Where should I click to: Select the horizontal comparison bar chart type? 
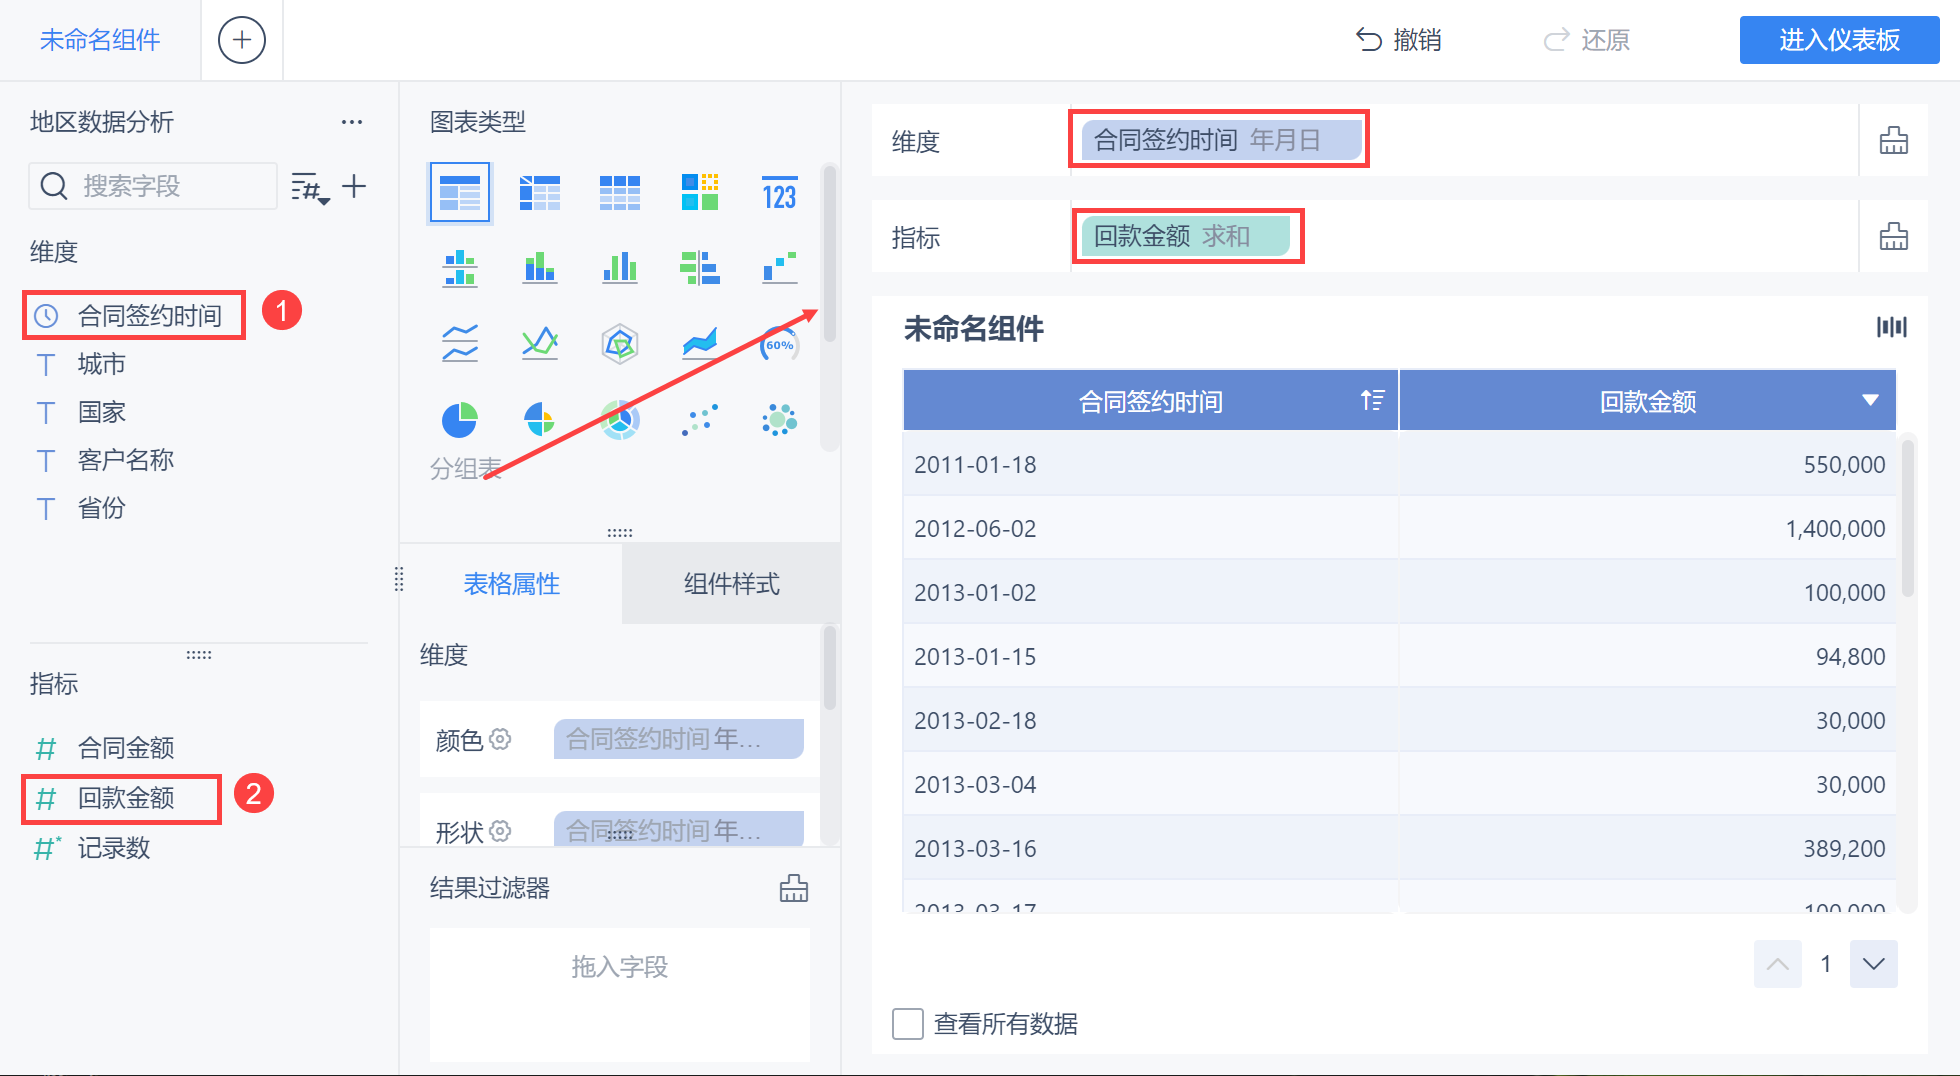[700, 268]
